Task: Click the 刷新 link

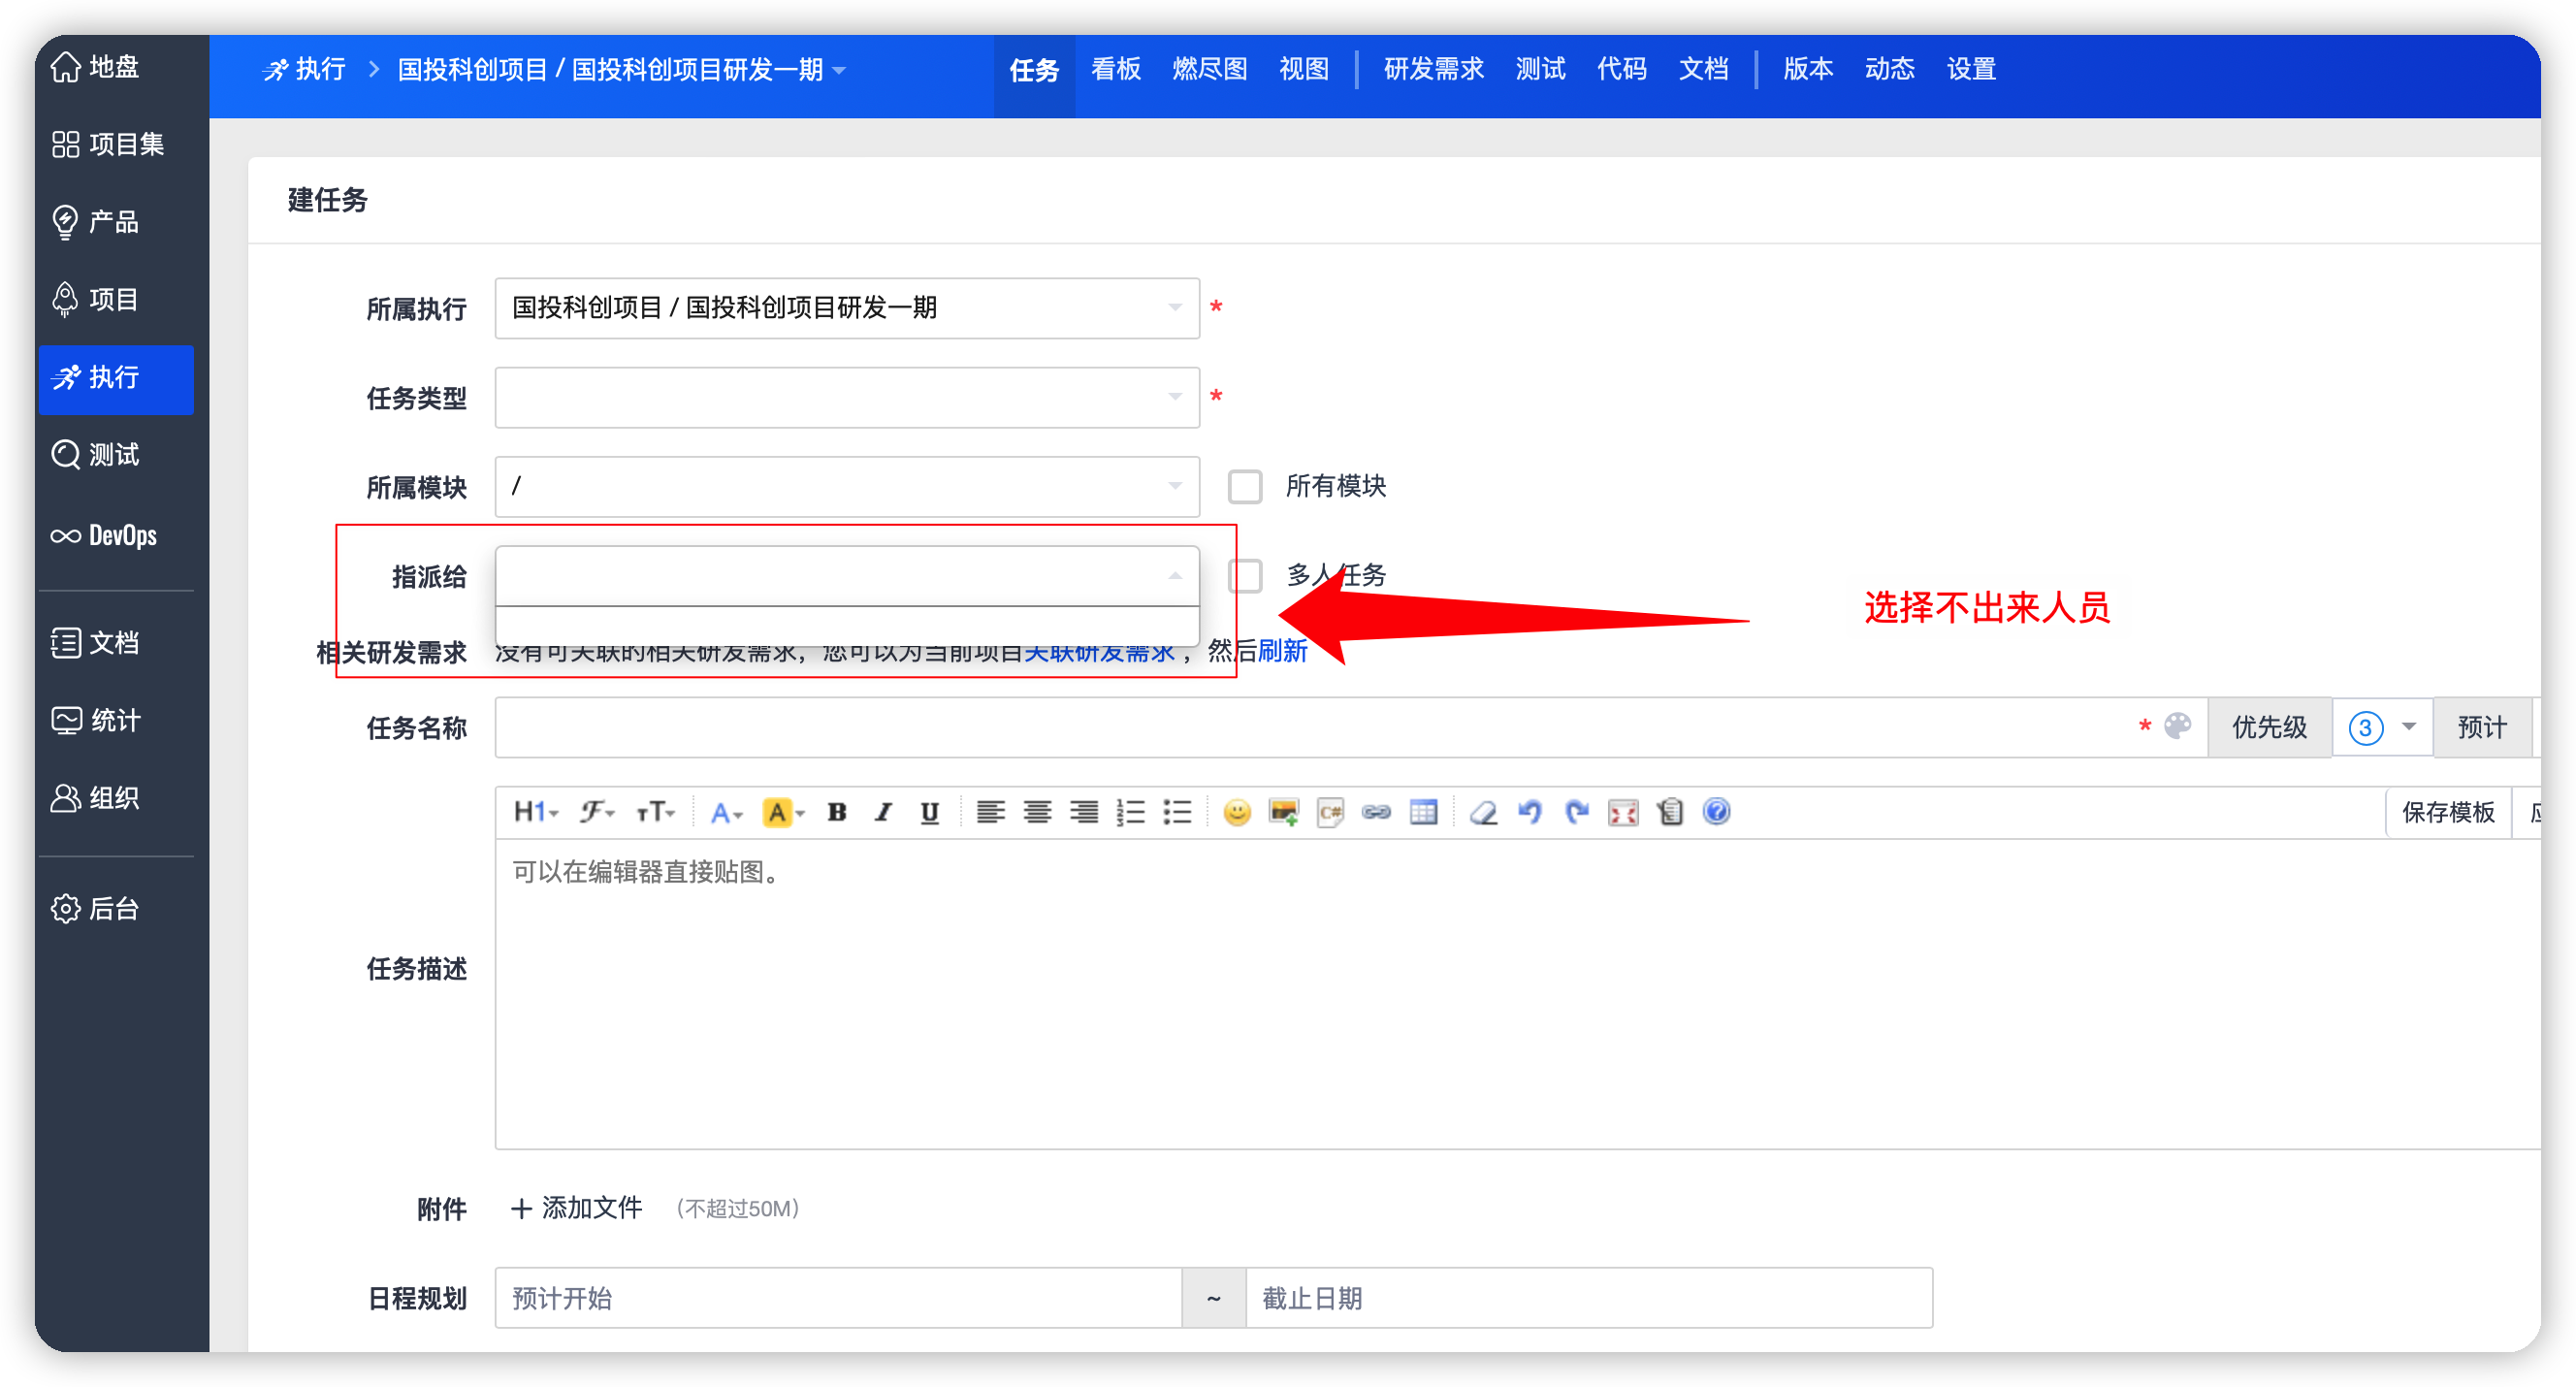Action: (x=1282, y=651)
